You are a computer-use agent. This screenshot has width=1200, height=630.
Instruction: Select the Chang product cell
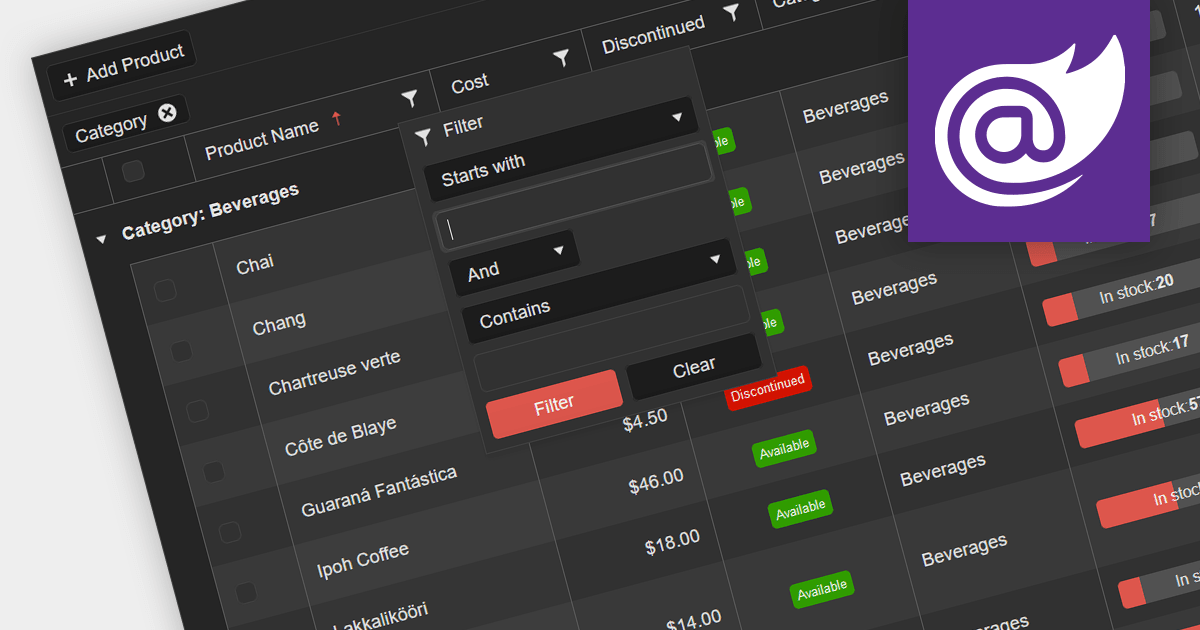click(279, 324)
